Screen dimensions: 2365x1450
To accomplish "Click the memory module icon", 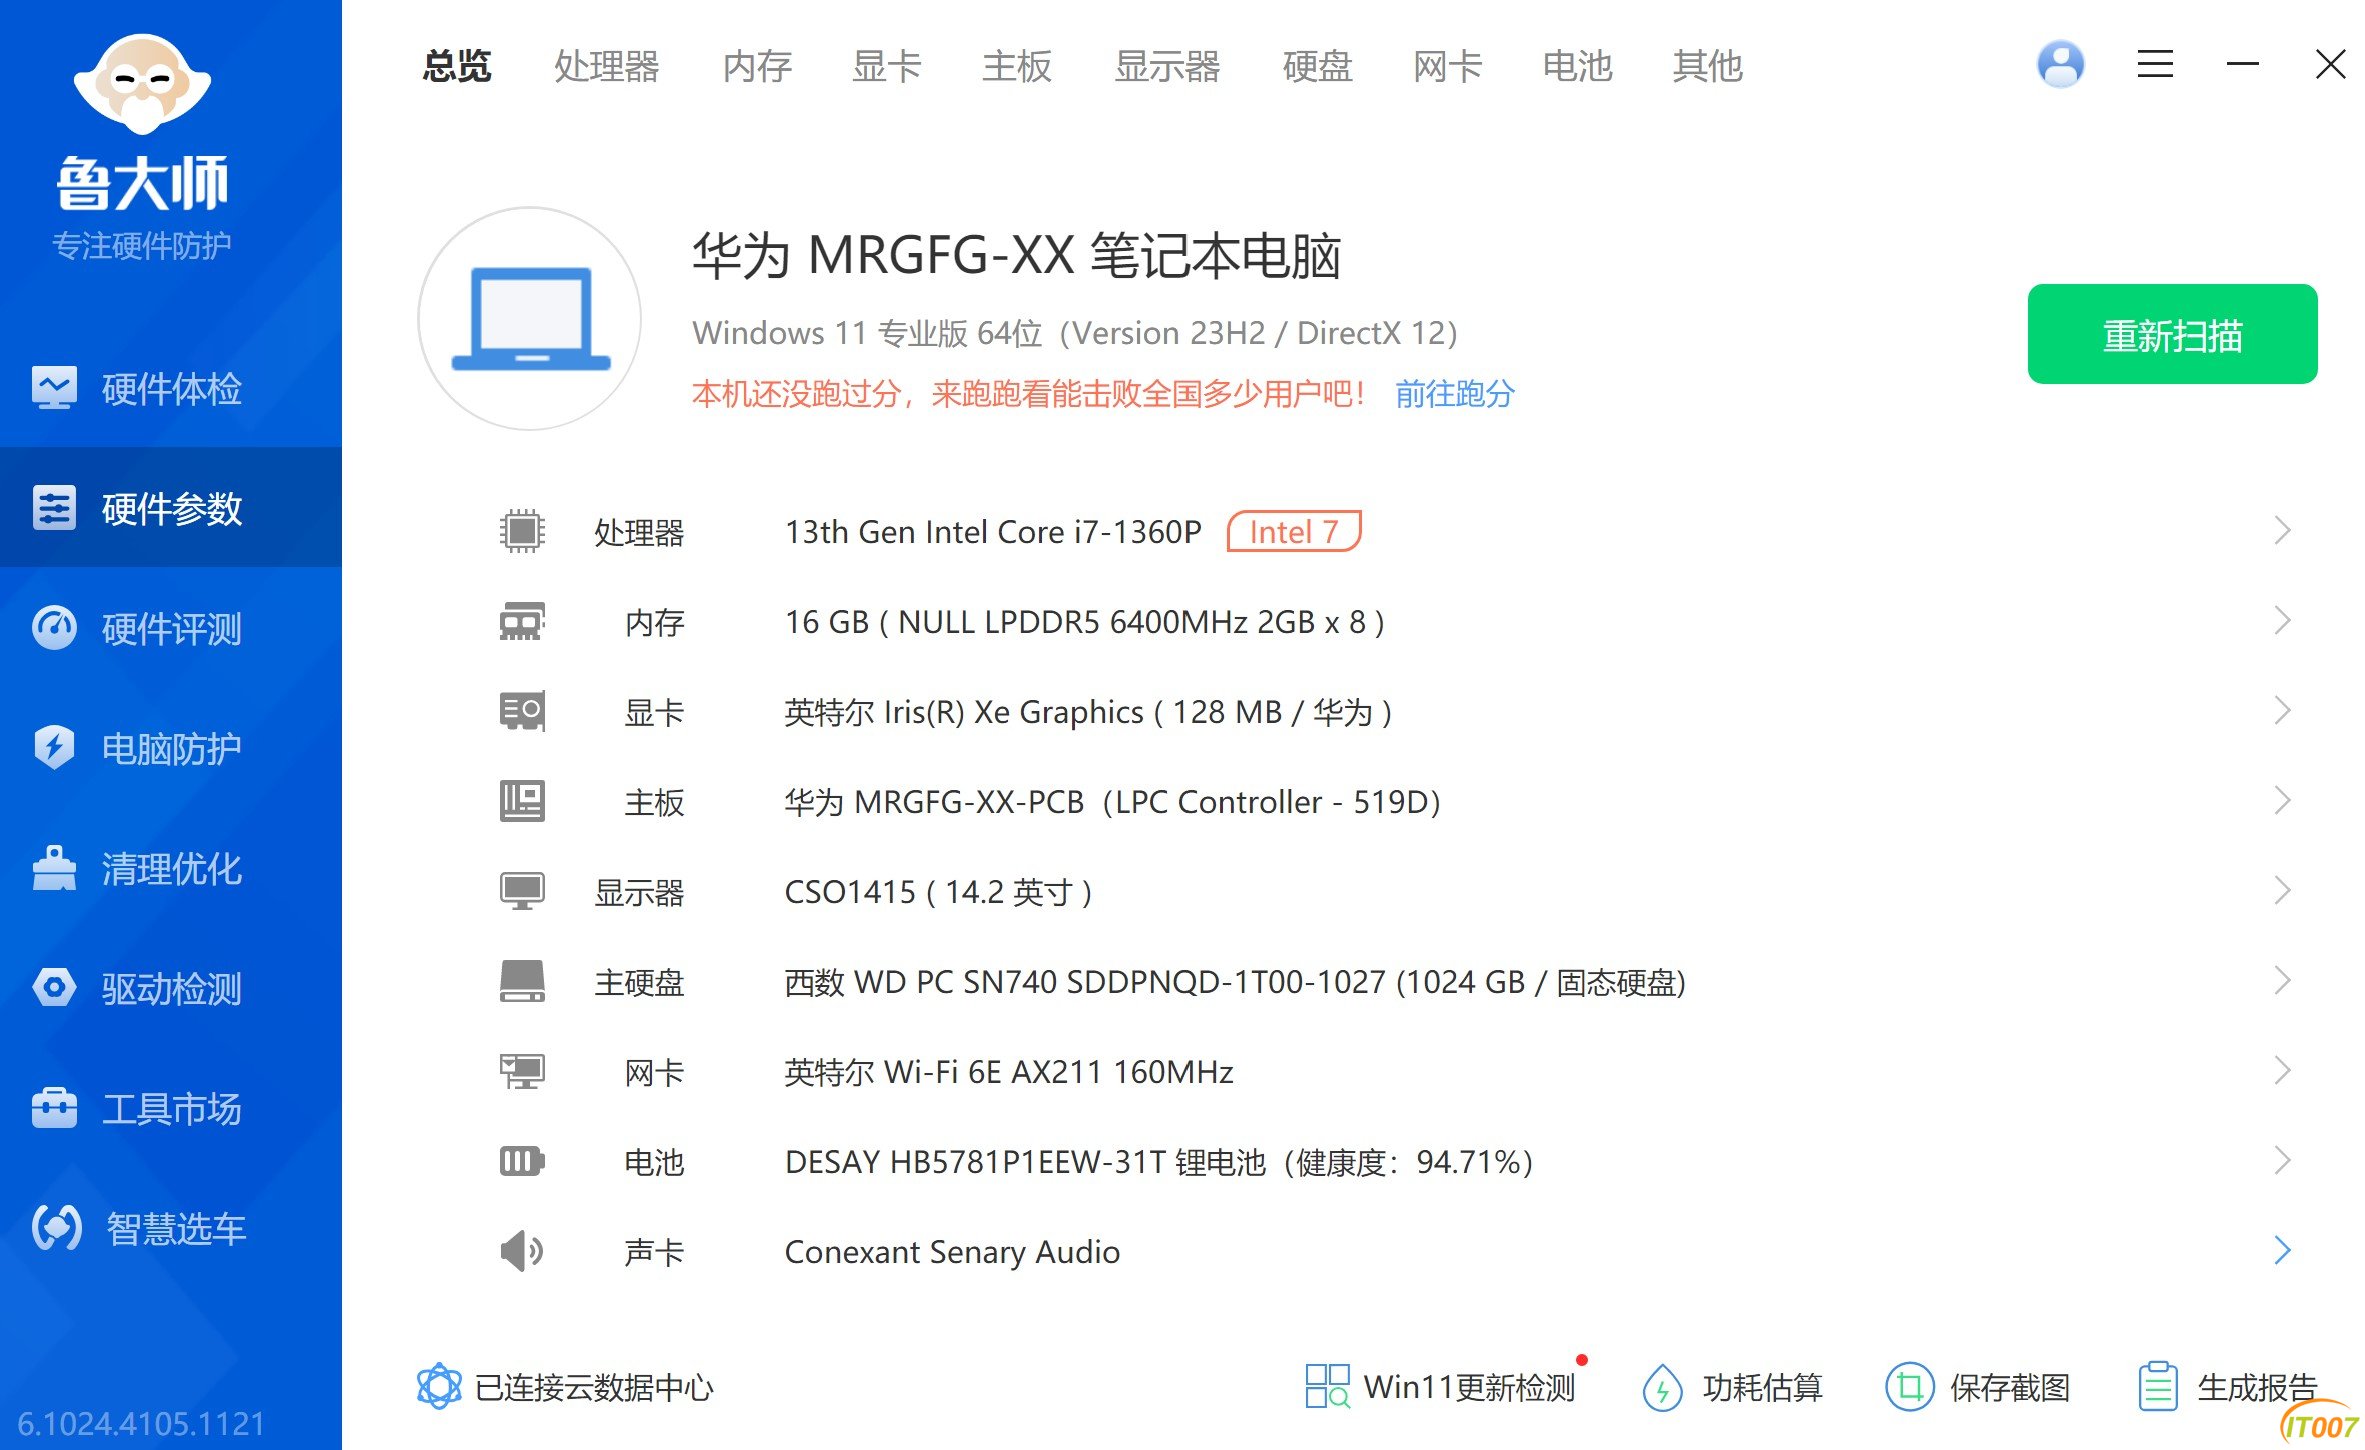I will pos(522,621).
